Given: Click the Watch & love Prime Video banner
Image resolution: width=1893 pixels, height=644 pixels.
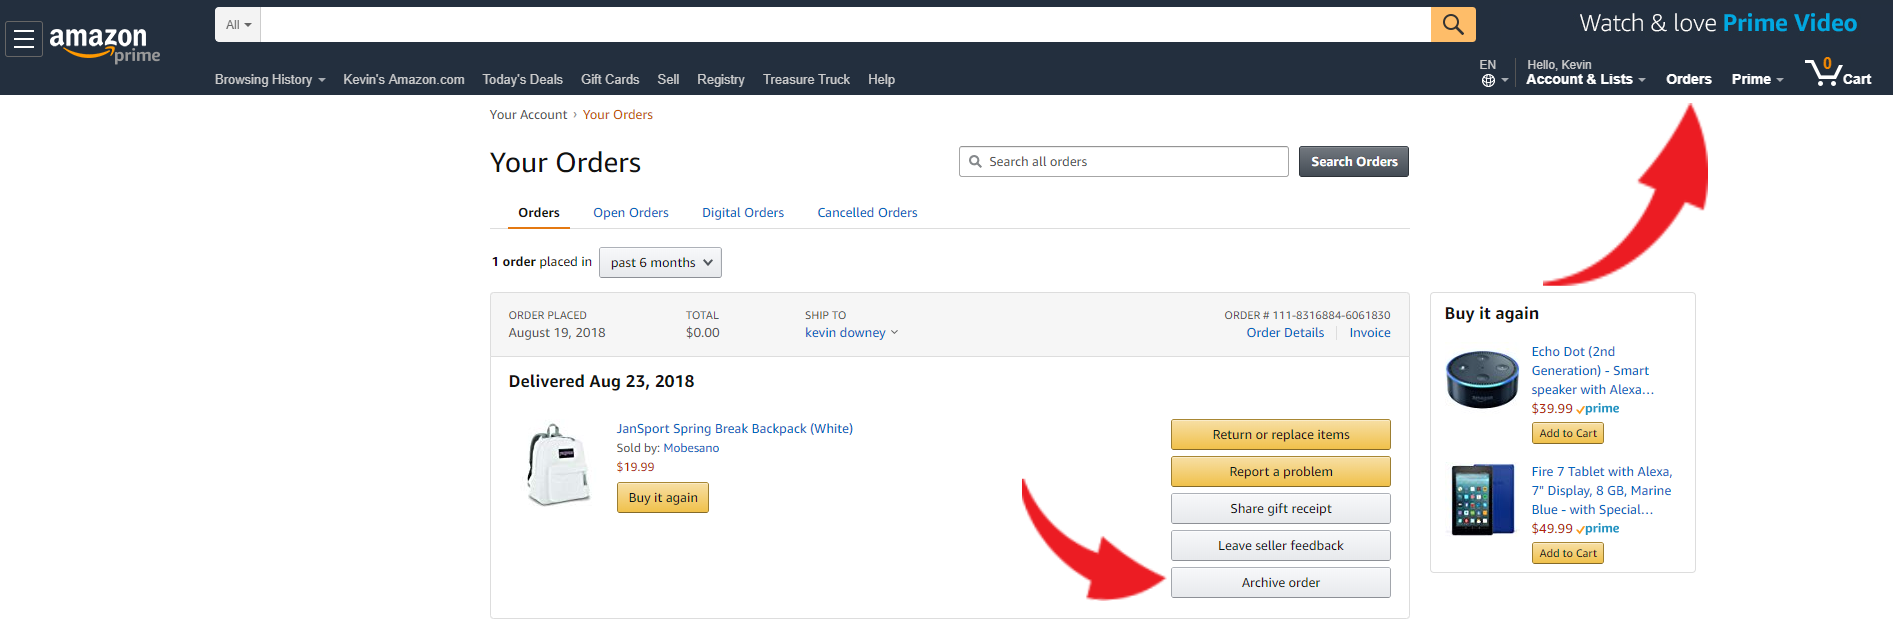Looking at the screenshot, I should pos(1718,23).
